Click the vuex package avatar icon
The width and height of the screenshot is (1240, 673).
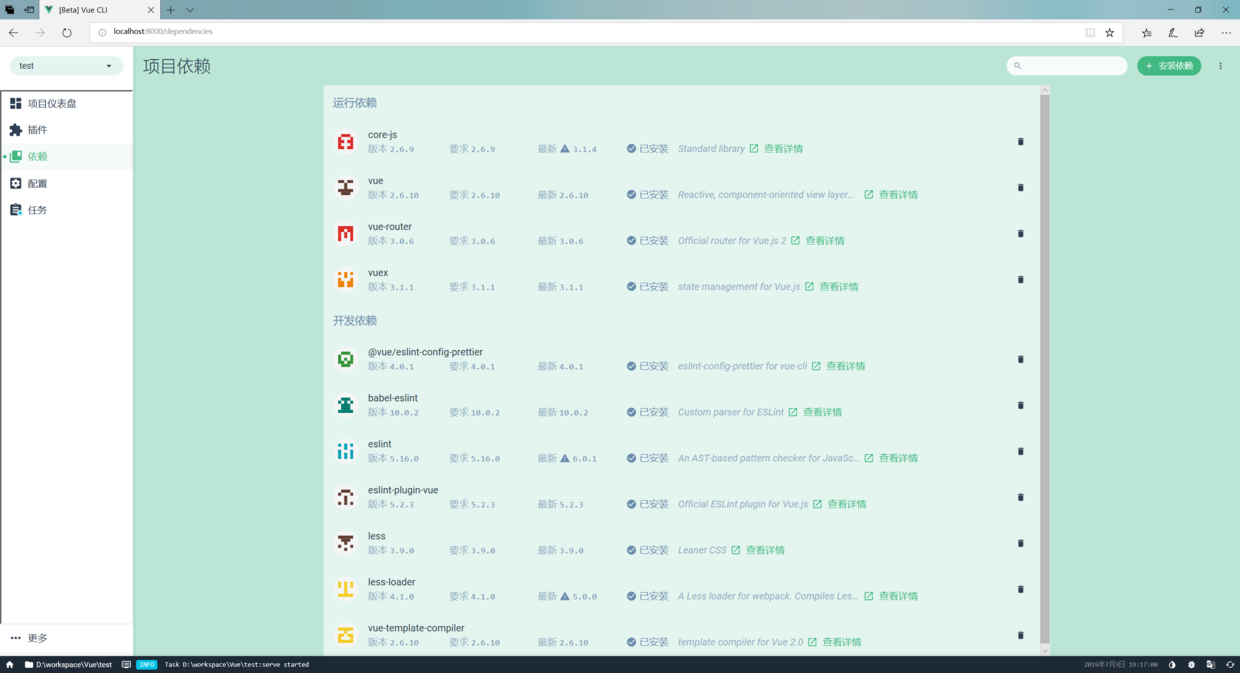pos(345,280)
